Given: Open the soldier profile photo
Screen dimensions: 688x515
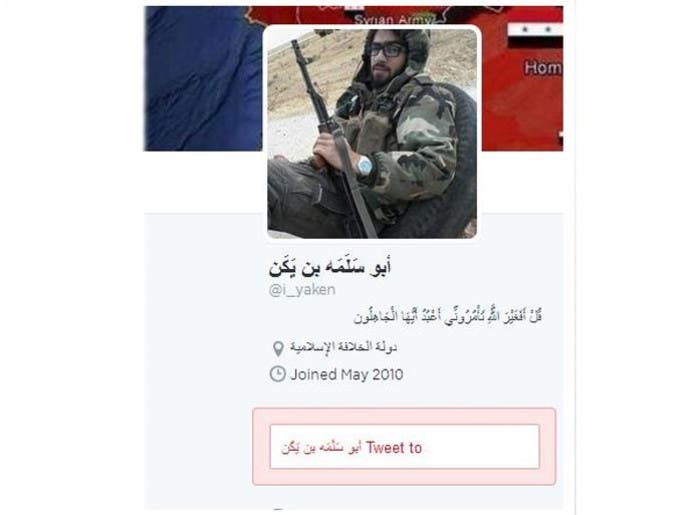Looking at the screenshot, I should tap(372, 133).
